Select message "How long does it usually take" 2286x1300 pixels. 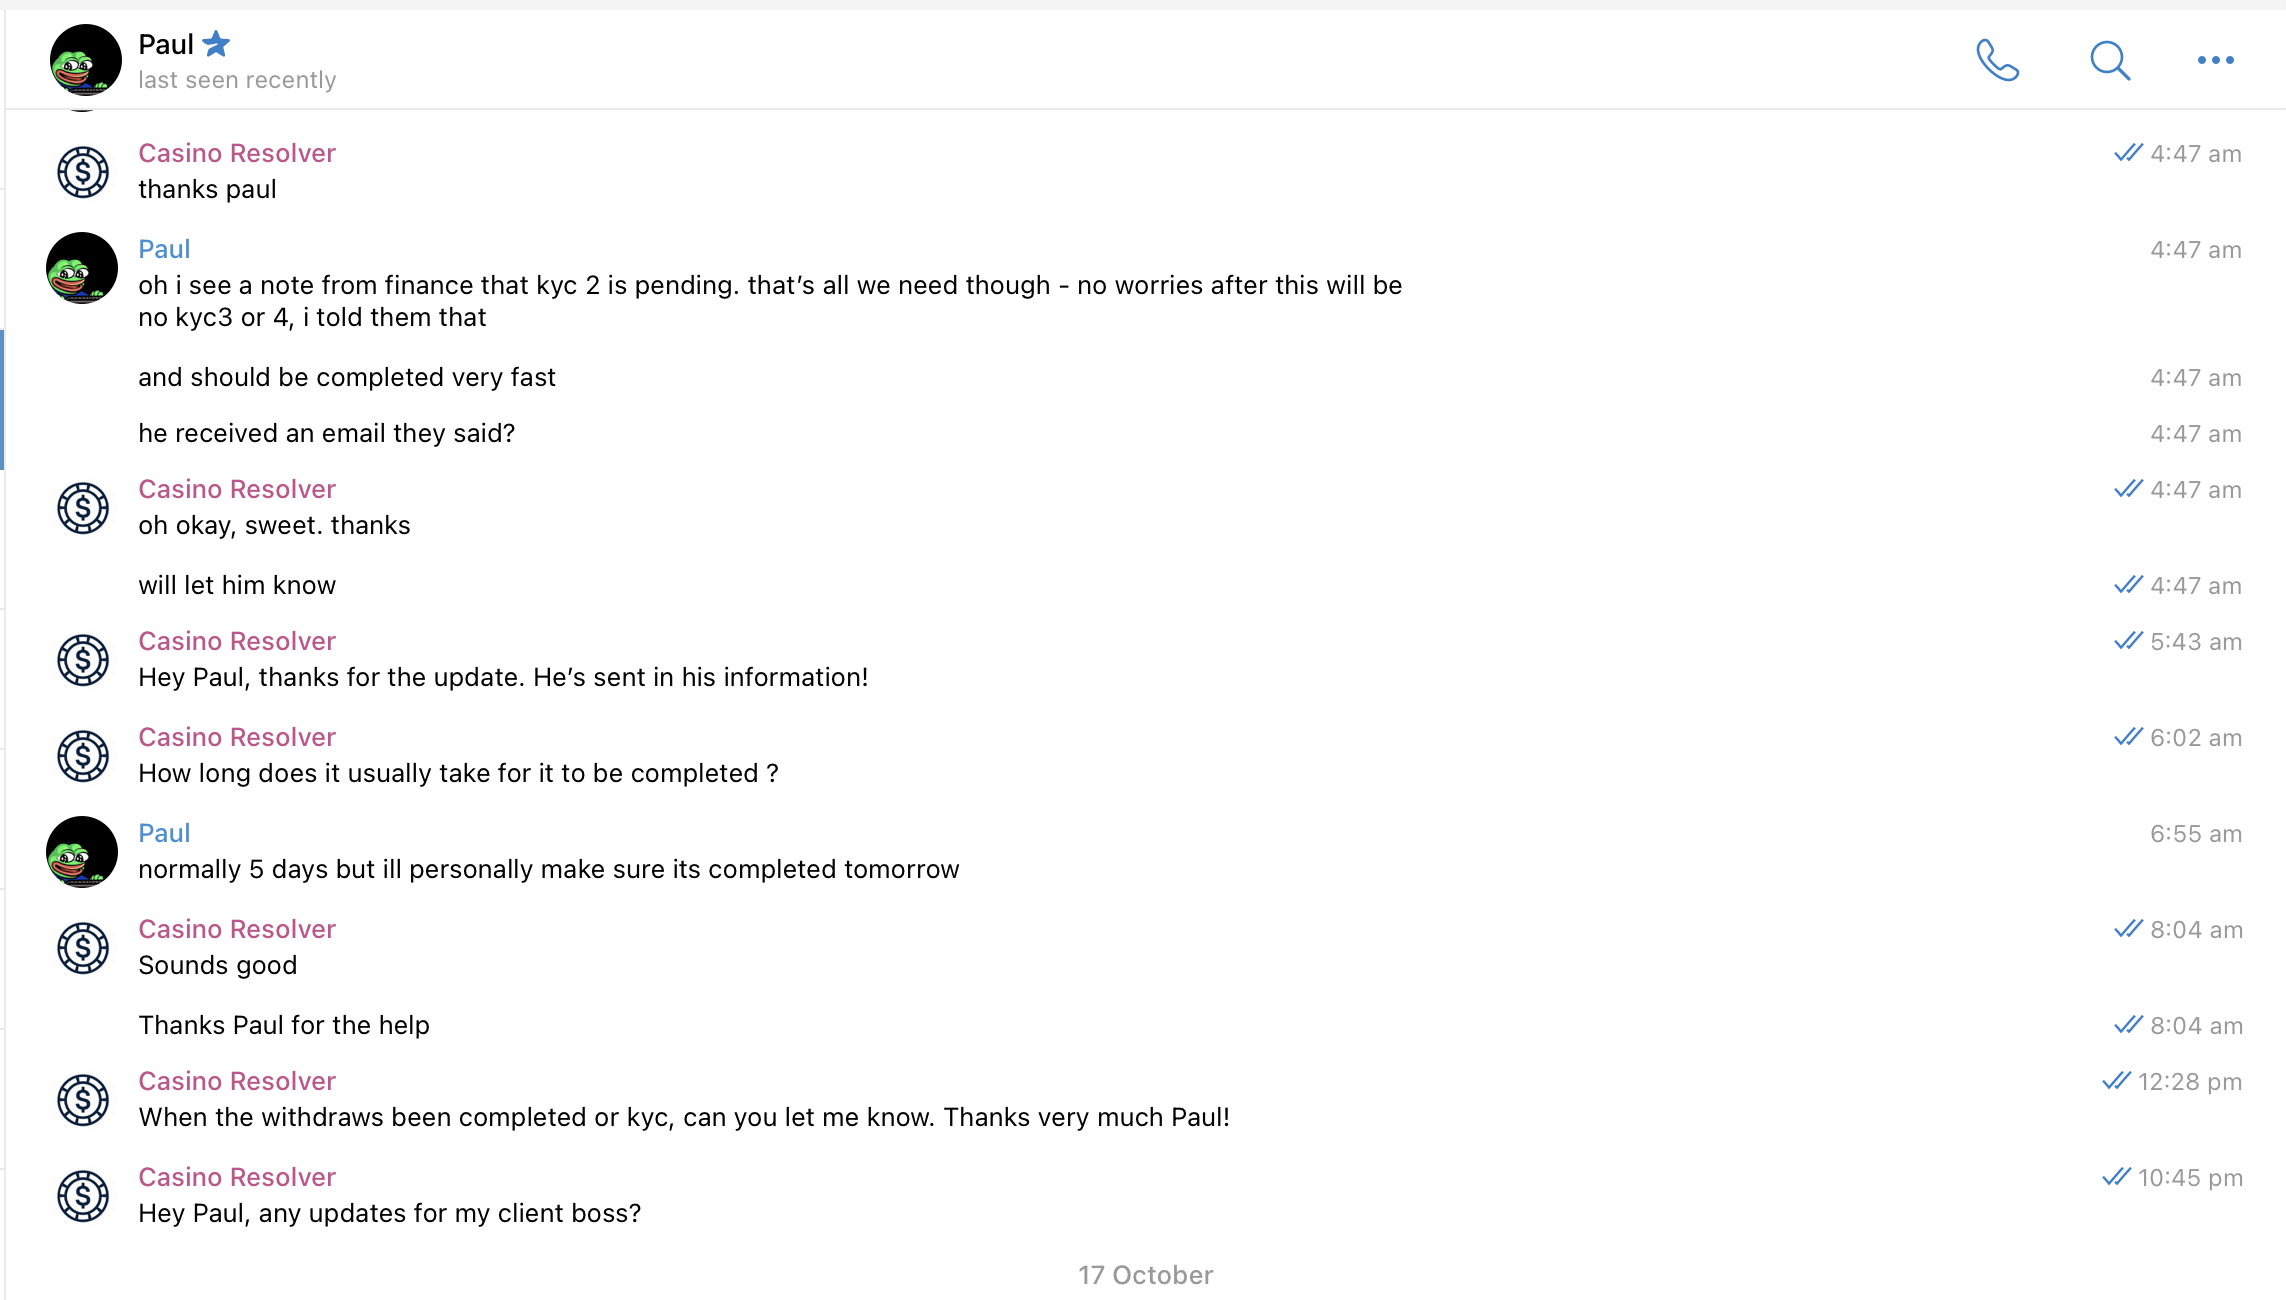pyautogui.click(x=458, y=773)
